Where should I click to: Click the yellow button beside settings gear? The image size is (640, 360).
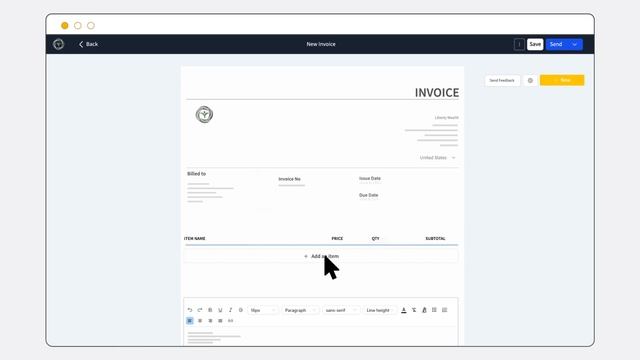click(x=562, y=80)
